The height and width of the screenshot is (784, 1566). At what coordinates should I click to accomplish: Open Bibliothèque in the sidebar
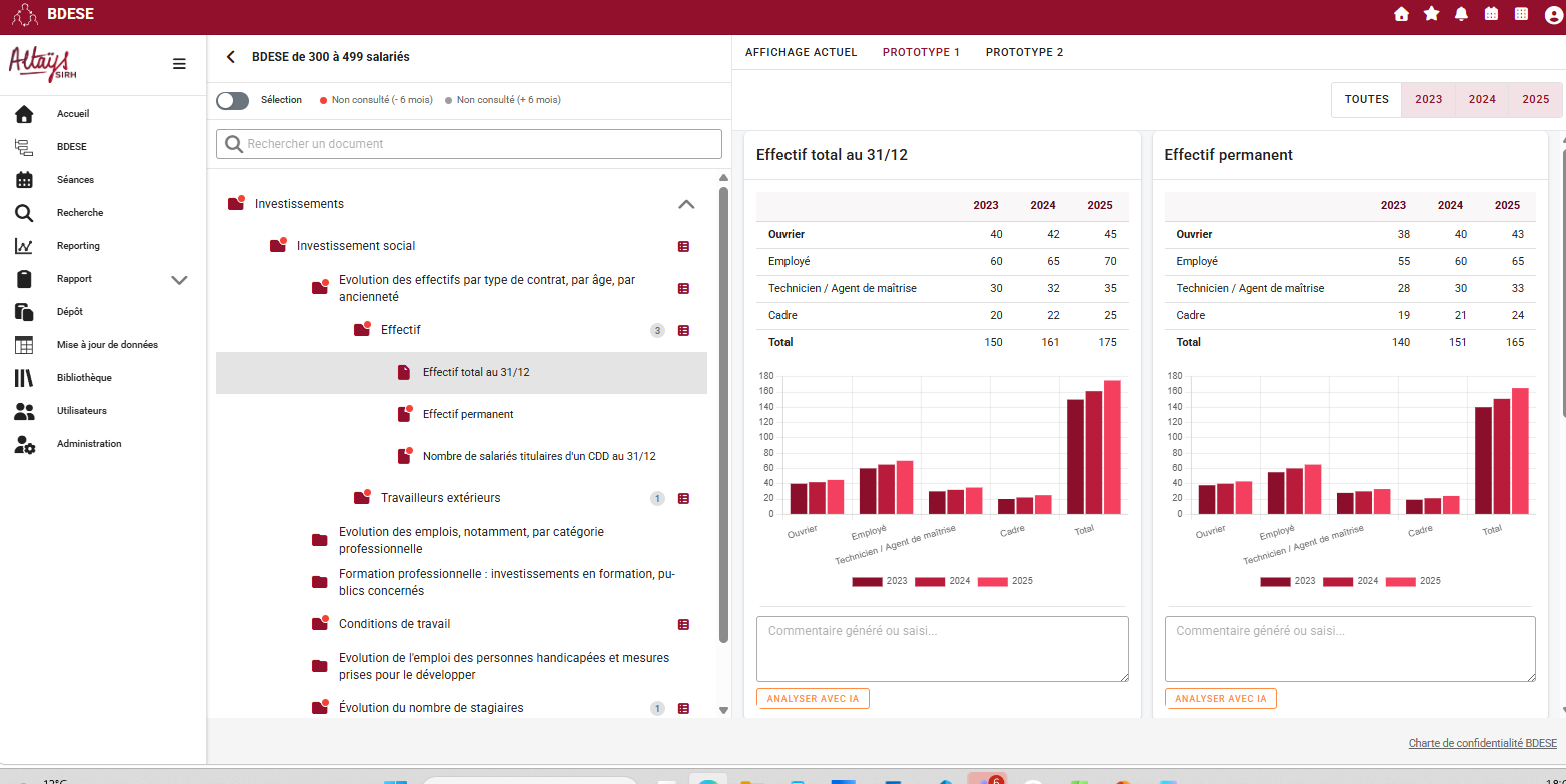click(x=84, y=378)
